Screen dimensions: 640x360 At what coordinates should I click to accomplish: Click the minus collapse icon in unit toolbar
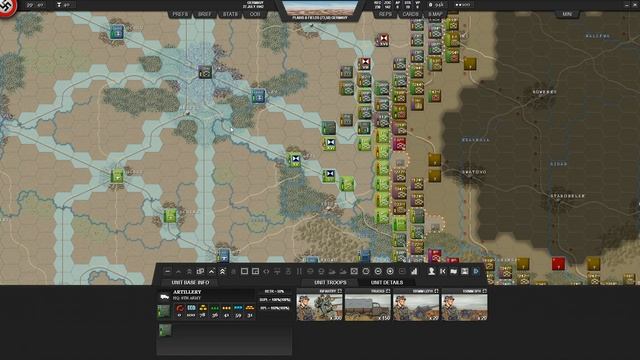(167, 271)
